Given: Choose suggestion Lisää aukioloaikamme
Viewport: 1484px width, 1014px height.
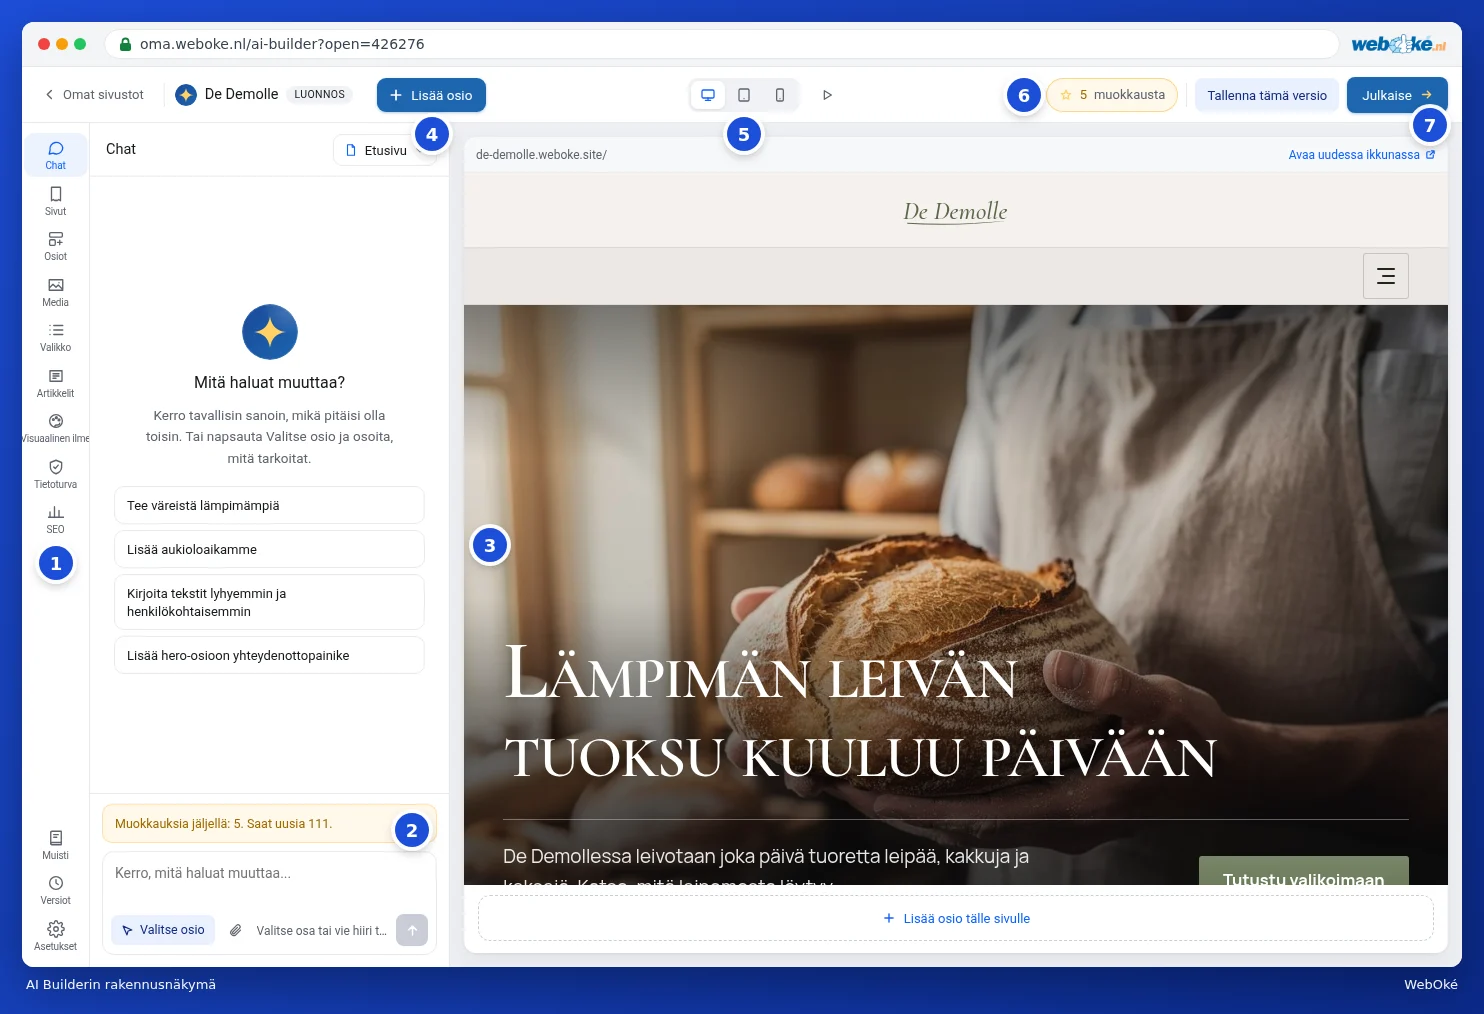Looking at the screenshot, I should tap(269, 549).
